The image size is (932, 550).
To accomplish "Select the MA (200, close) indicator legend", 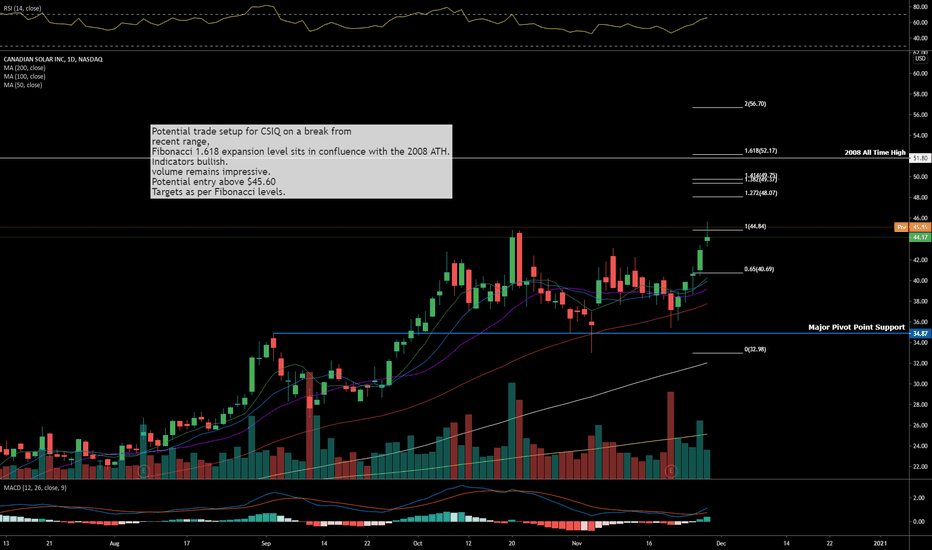I will pos(24,68).
